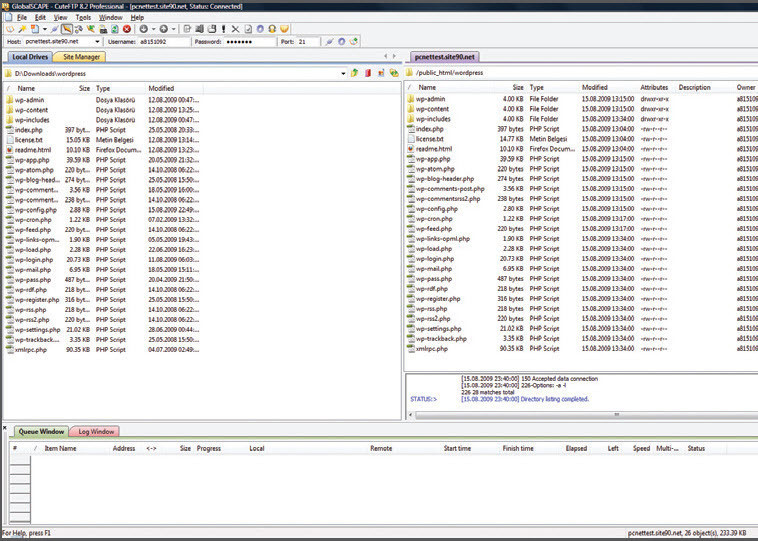Open the File menu
758x541 pixels.
point(22,17)
